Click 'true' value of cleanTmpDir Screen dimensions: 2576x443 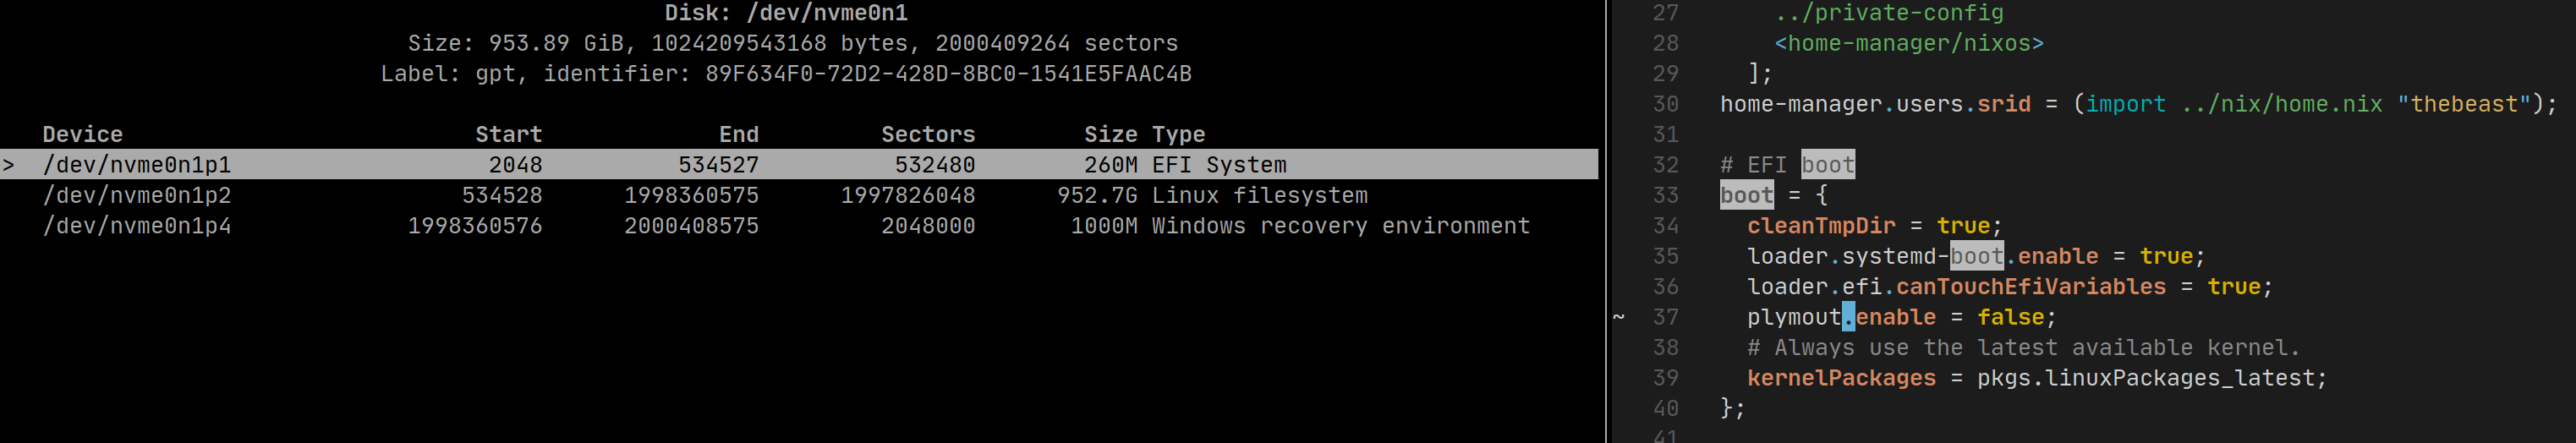pyautogui.click(x=1963, y=226)
